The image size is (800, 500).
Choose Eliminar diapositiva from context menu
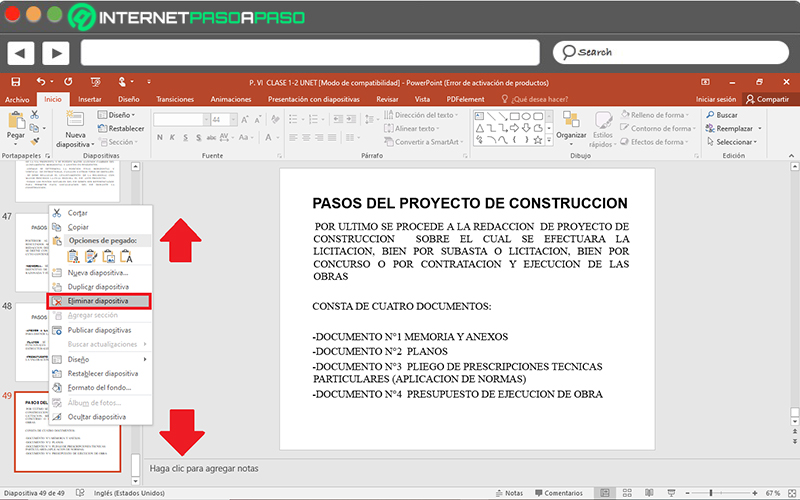click(x=100, y=300)
